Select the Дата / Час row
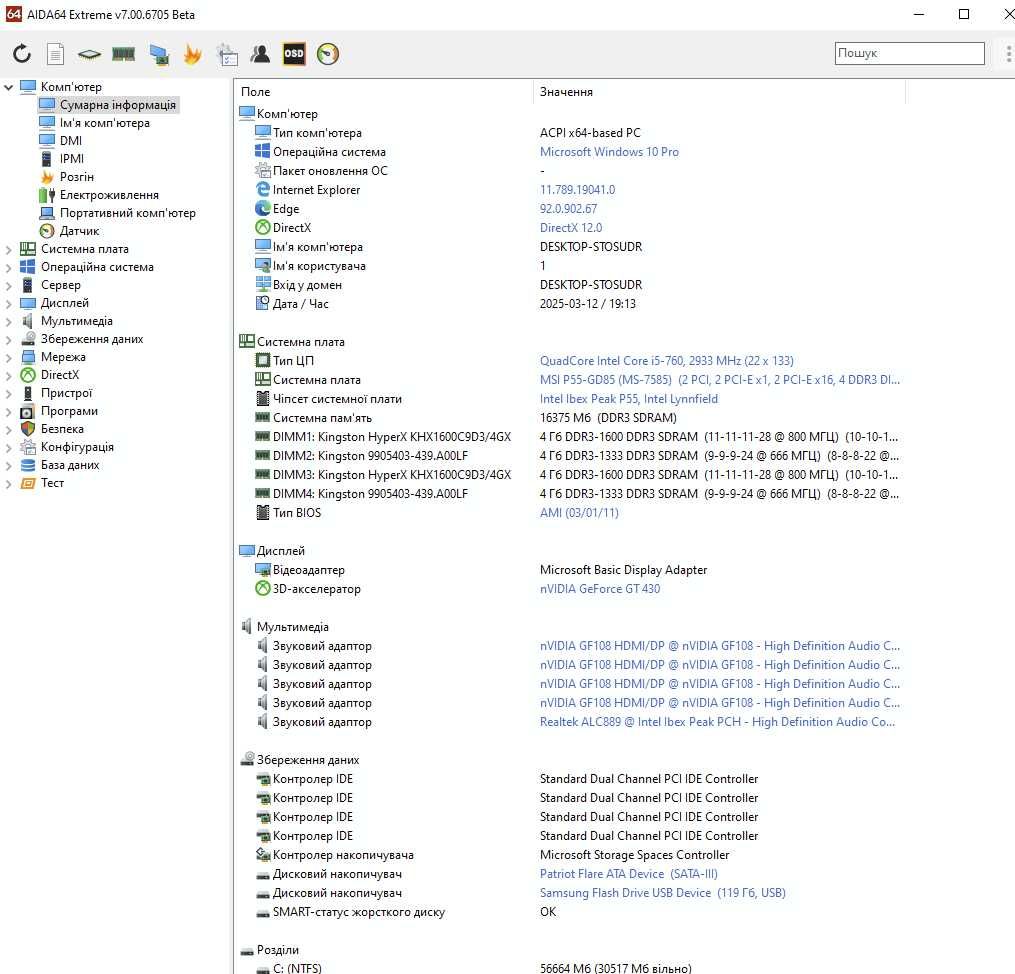This screenshot has height=974, width=1015. (x=572, y=304)
